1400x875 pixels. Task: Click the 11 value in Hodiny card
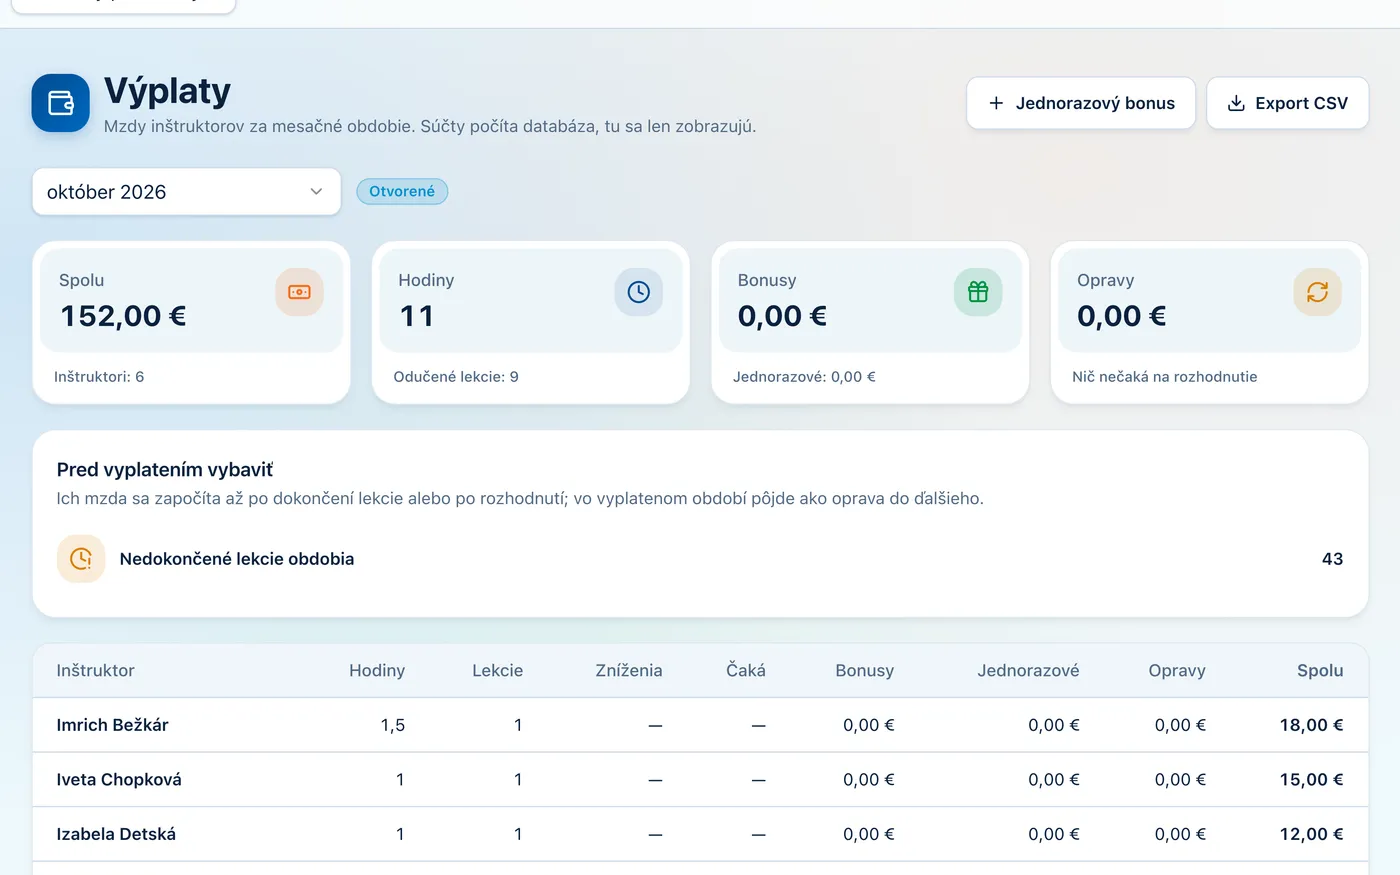(x=417, y=316)
